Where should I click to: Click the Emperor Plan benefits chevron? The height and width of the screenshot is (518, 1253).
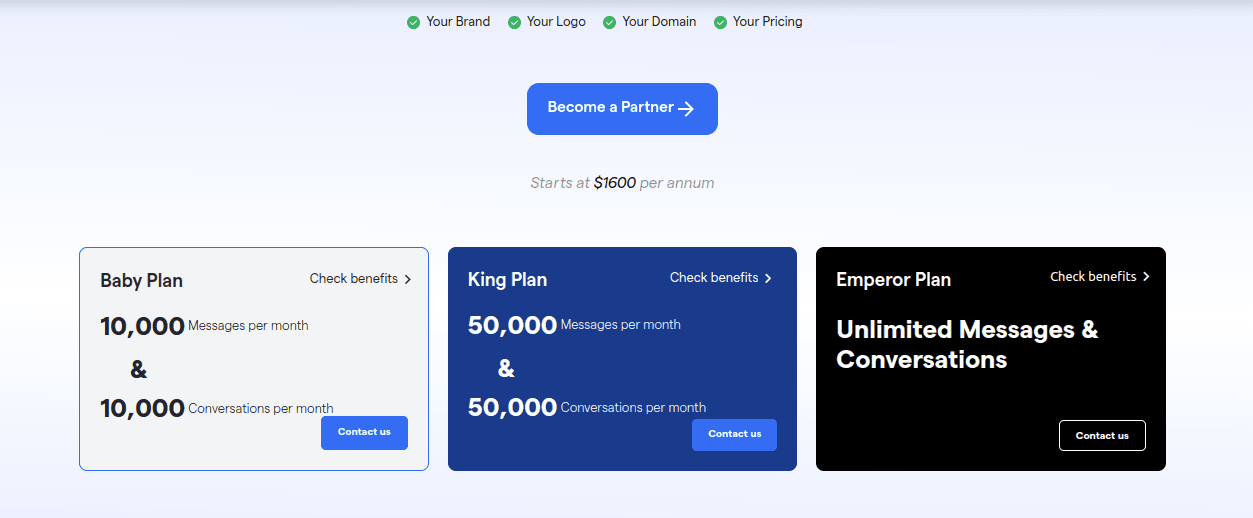1146,276
